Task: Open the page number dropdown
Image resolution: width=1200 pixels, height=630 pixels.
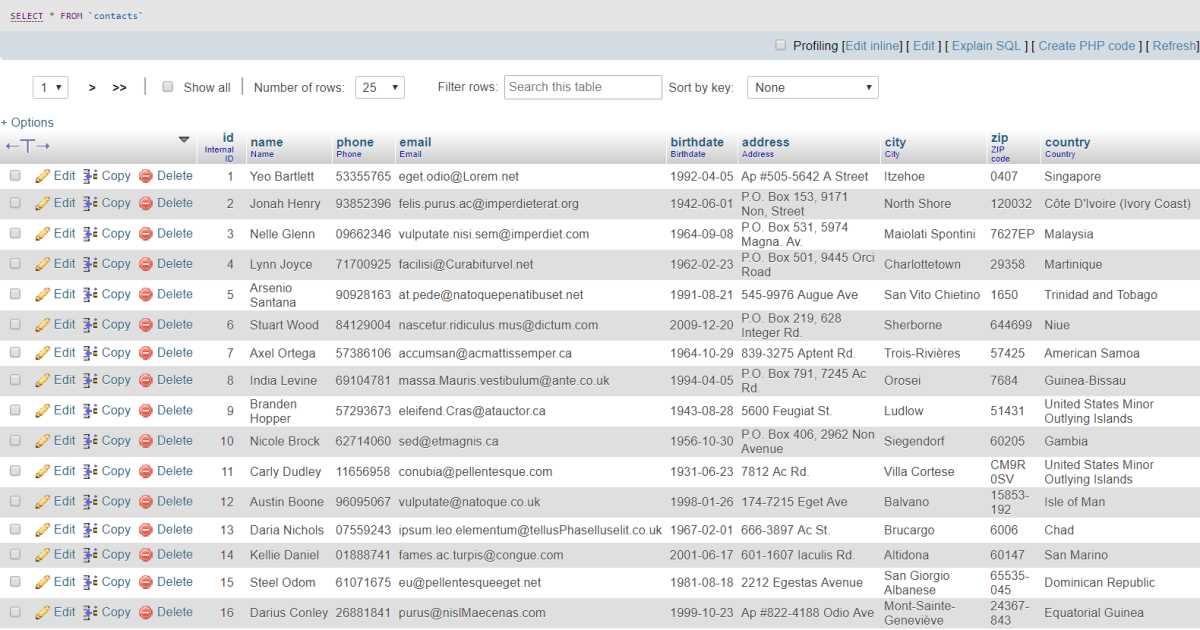Action: (x=50, y=87)
